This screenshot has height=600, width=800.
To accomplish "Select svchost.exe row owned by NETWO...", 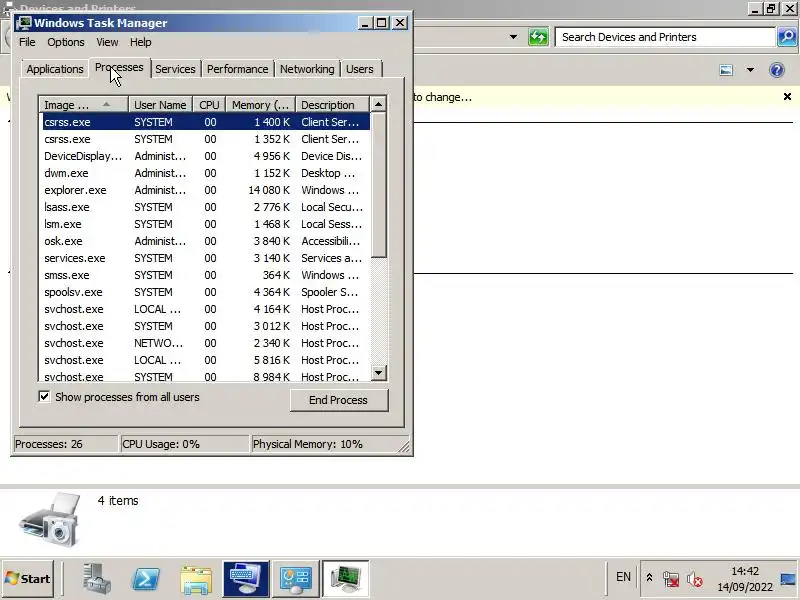I will (x=206, y=343).
